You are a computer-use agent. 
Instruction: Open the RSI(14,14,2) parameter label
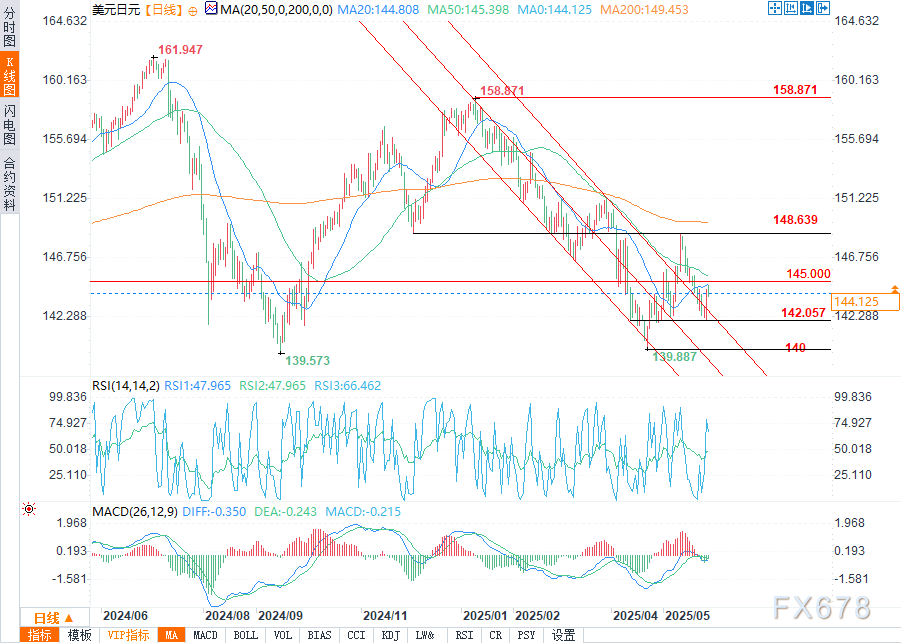[125, 385]
